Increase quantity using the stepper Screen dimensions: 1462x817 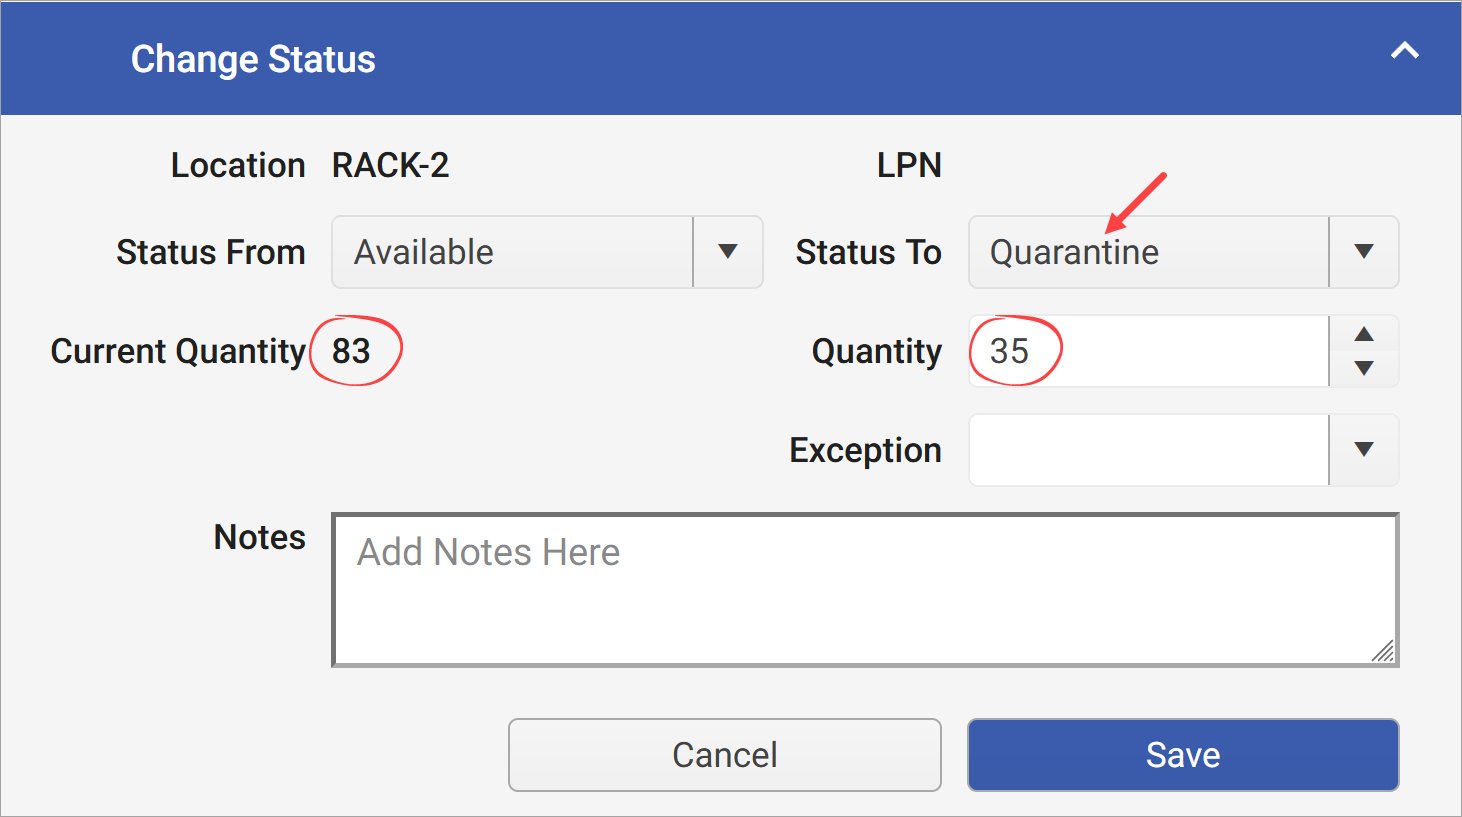[1363, 333]
